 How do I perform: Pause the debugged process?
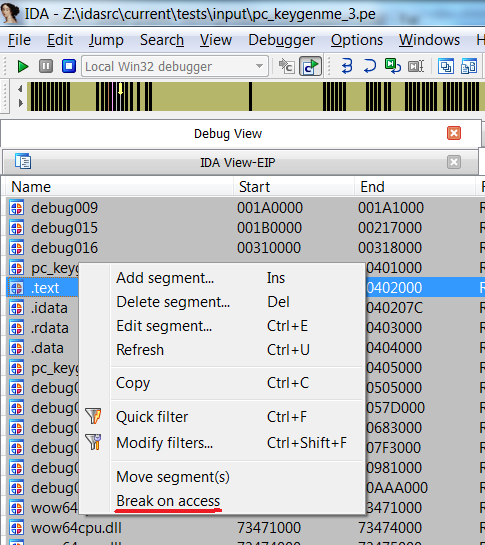pos(46,66)
